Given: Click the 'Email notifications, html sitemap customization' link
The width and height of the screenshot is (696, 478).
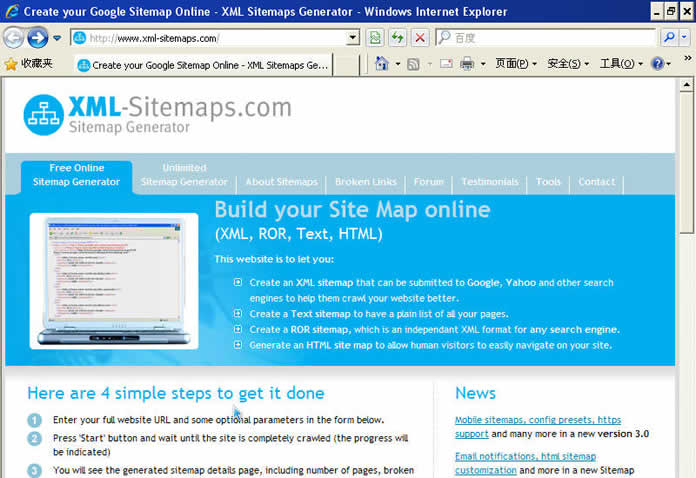Looking at the screenshot, I should tap(526, 463).
